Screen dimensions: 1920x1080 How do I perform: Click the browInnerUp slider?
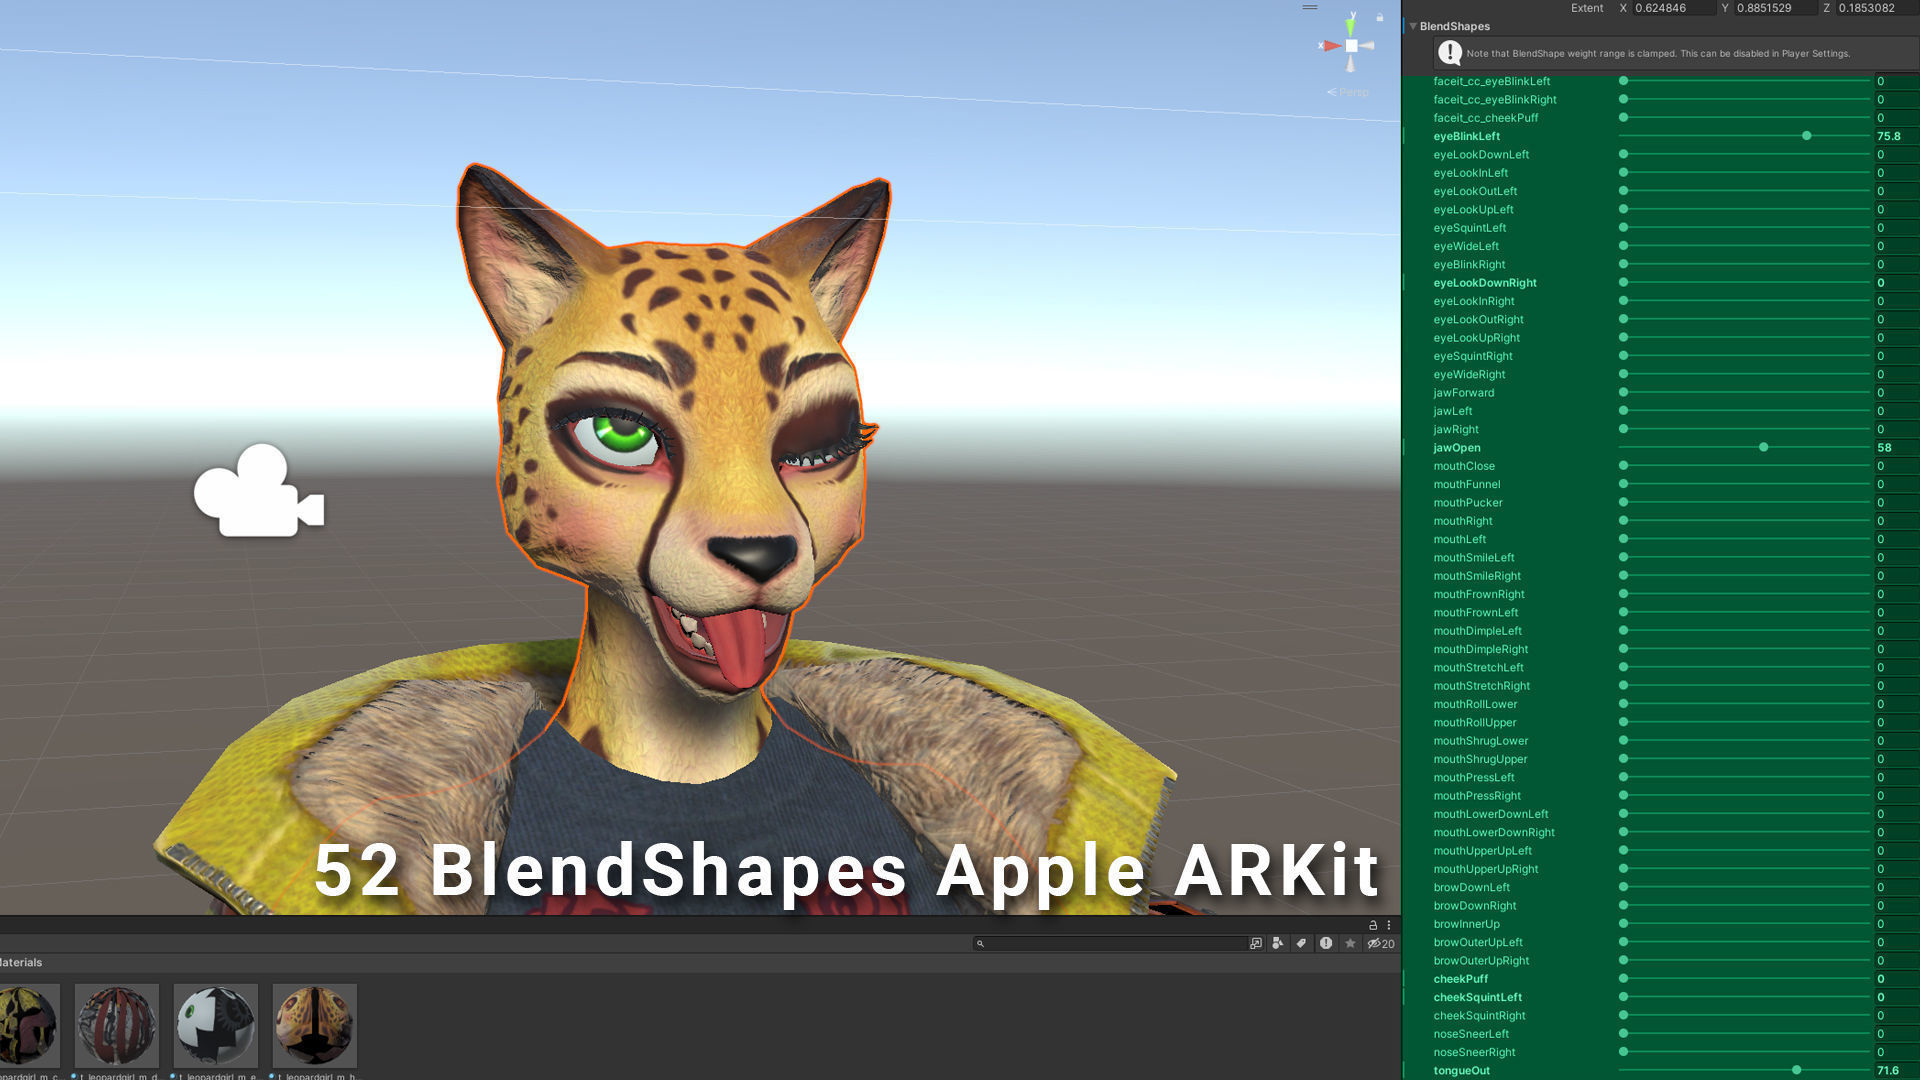(x=1745, y=924)
